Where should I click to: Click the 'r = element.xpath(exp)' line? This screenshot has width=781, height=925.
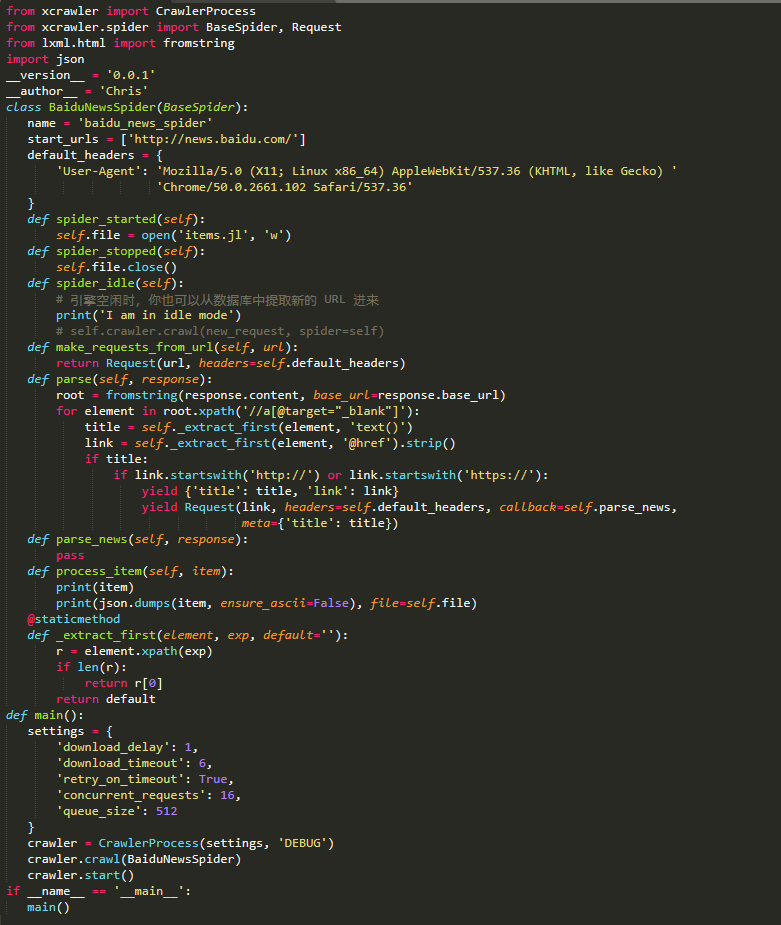tap(134, 651)
